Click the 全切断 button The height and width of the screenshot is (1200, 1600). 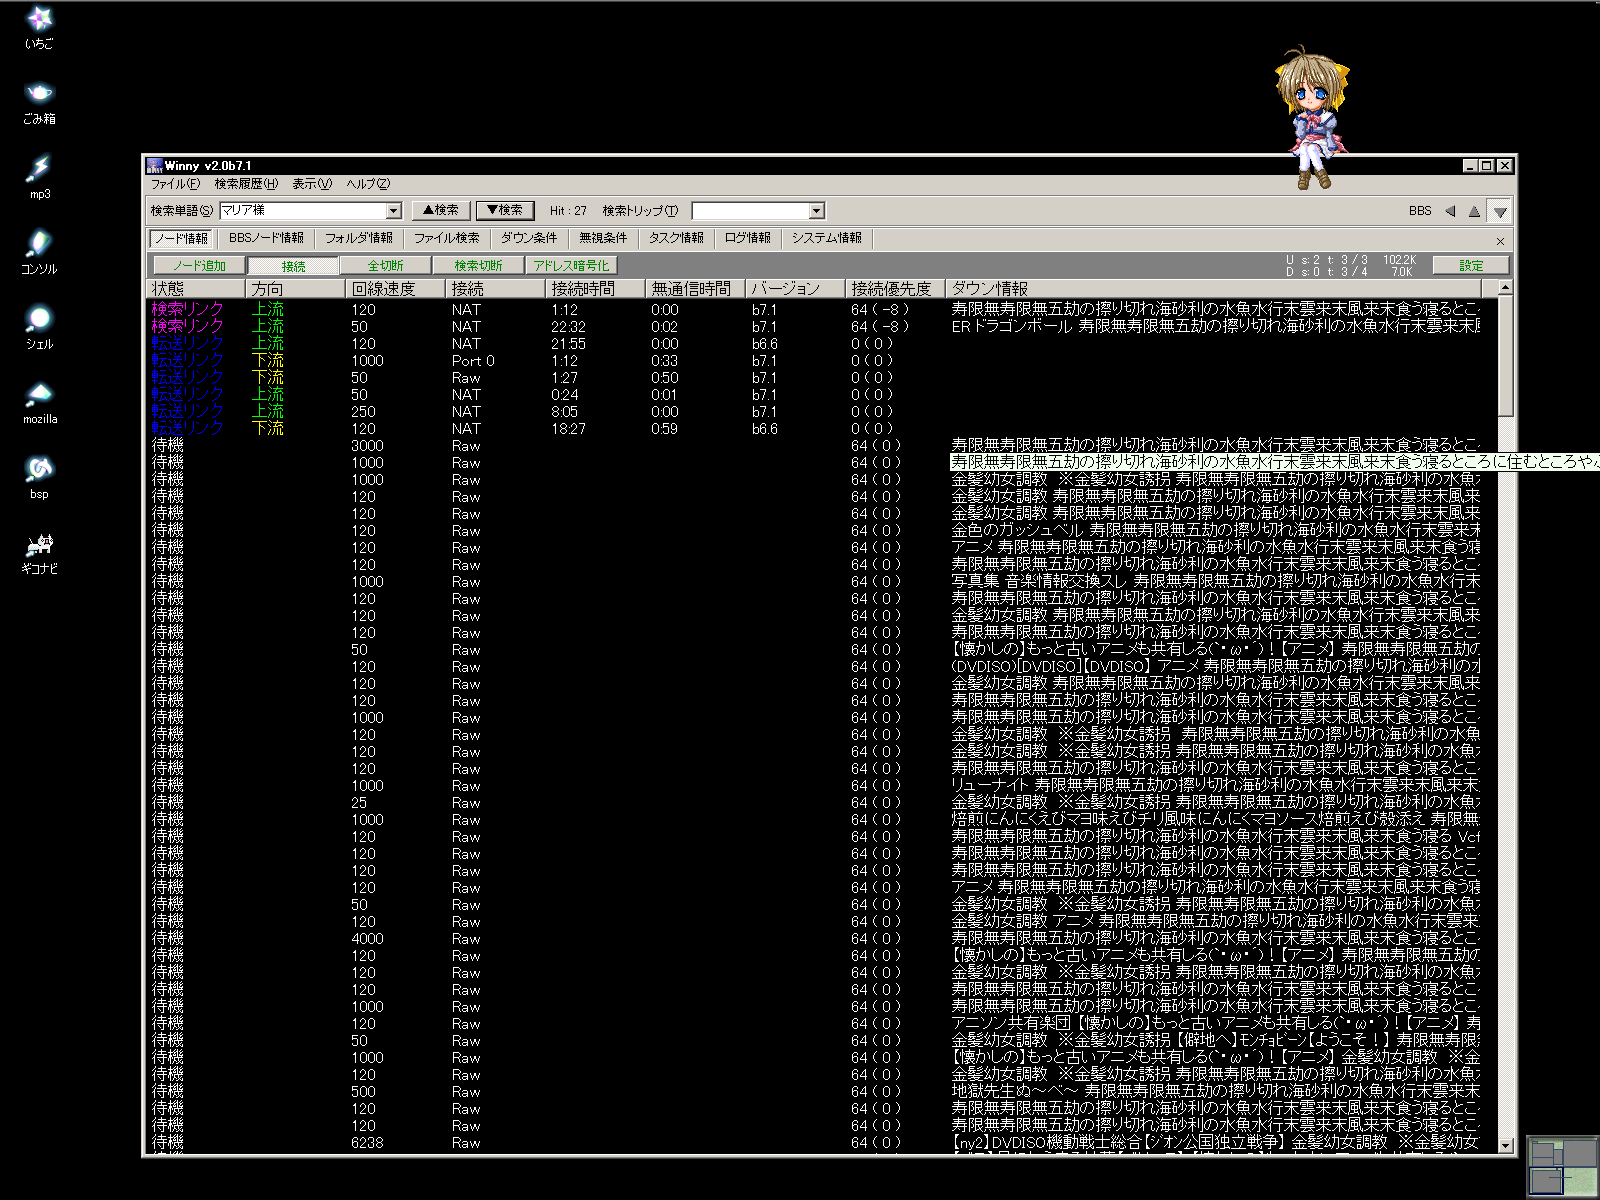[385, 265]
